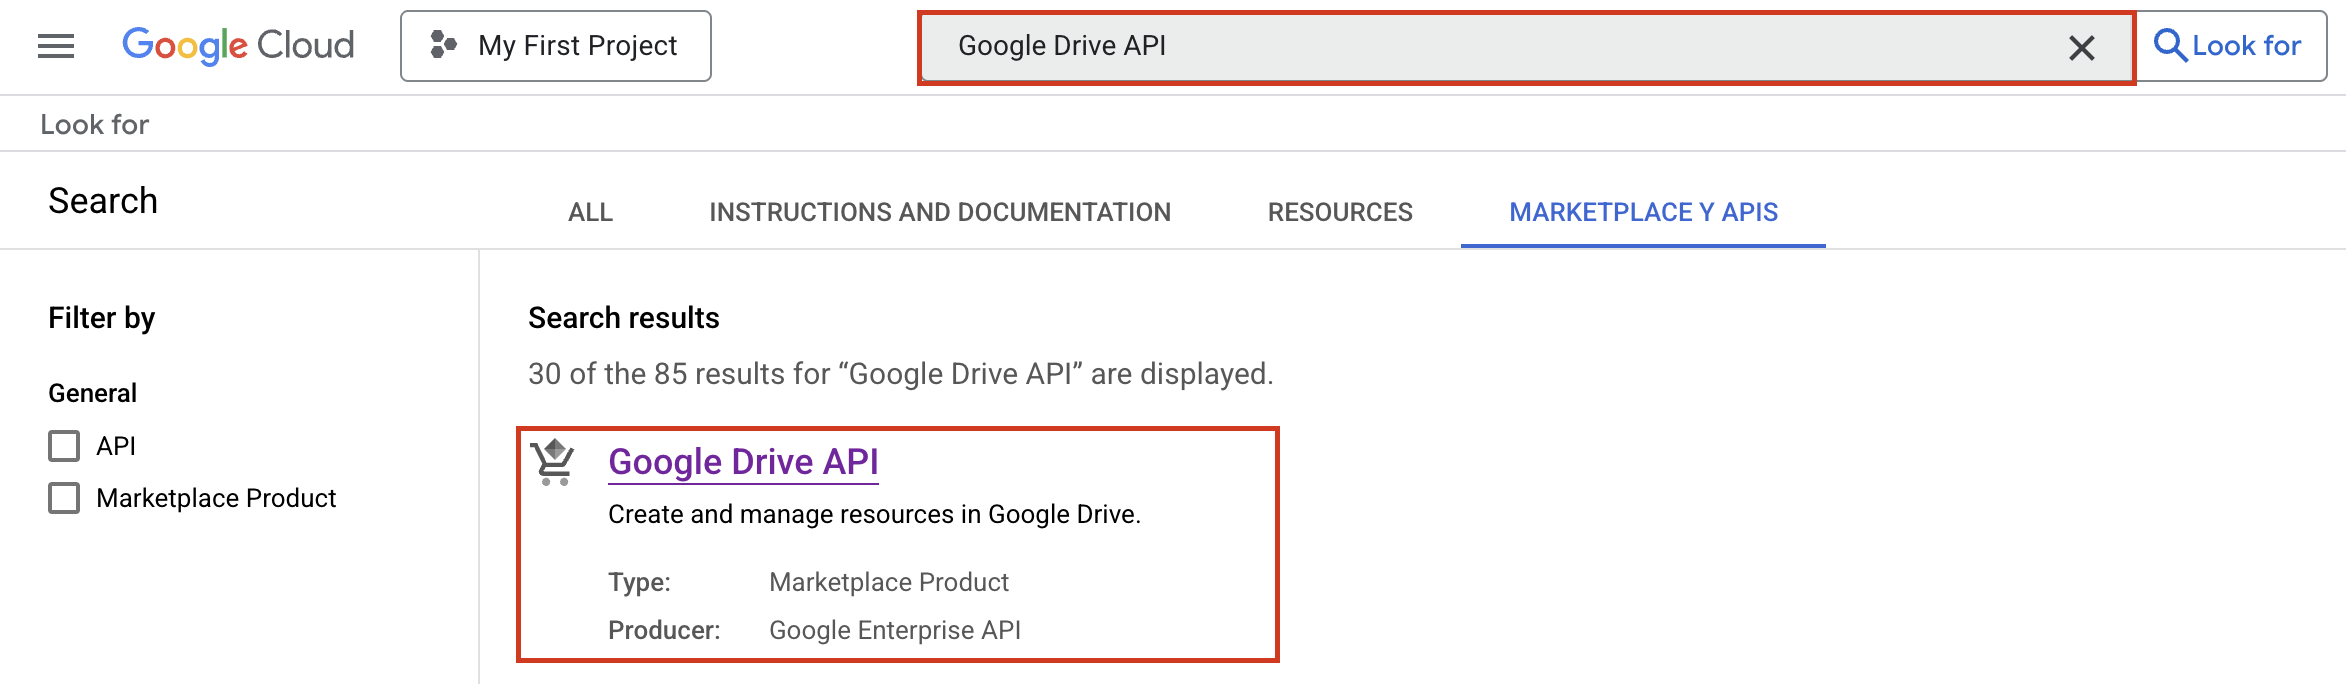The height and width of the screenshot is (684, 2346).
Task: Click the 'Filter by' heading
Action: pos(102,318)
